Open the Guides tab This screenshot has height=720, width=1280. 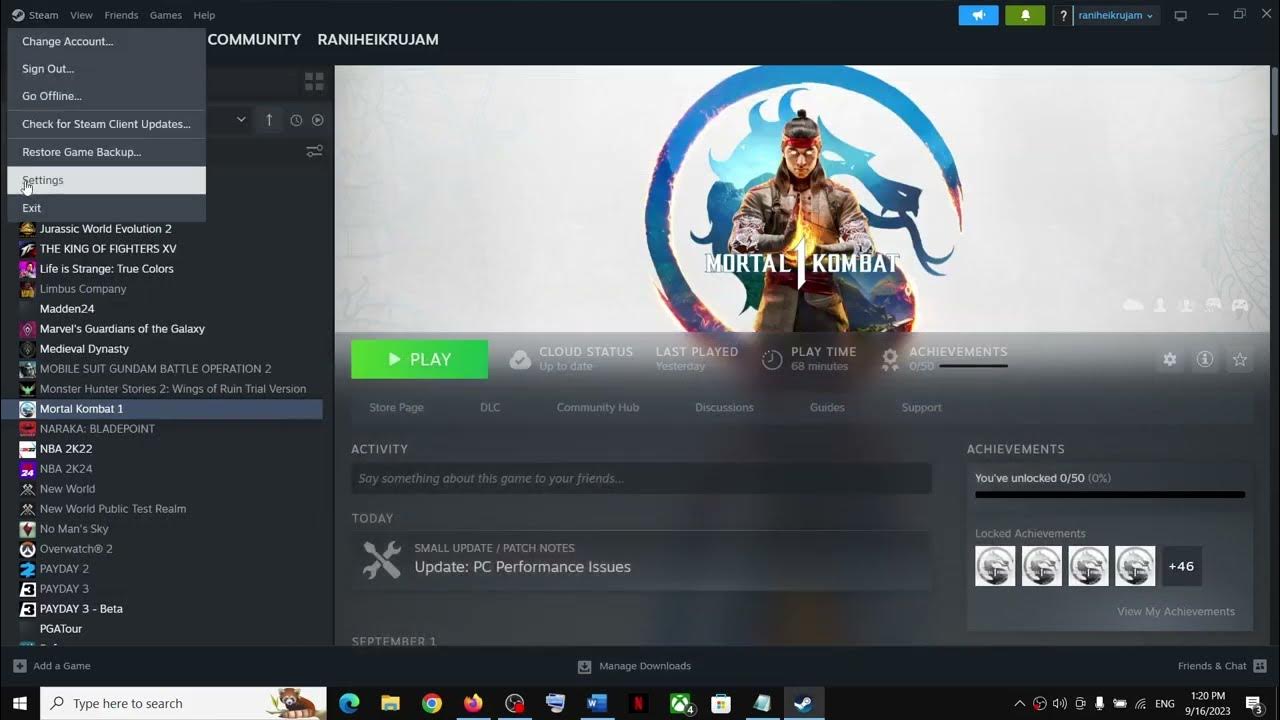827,408
